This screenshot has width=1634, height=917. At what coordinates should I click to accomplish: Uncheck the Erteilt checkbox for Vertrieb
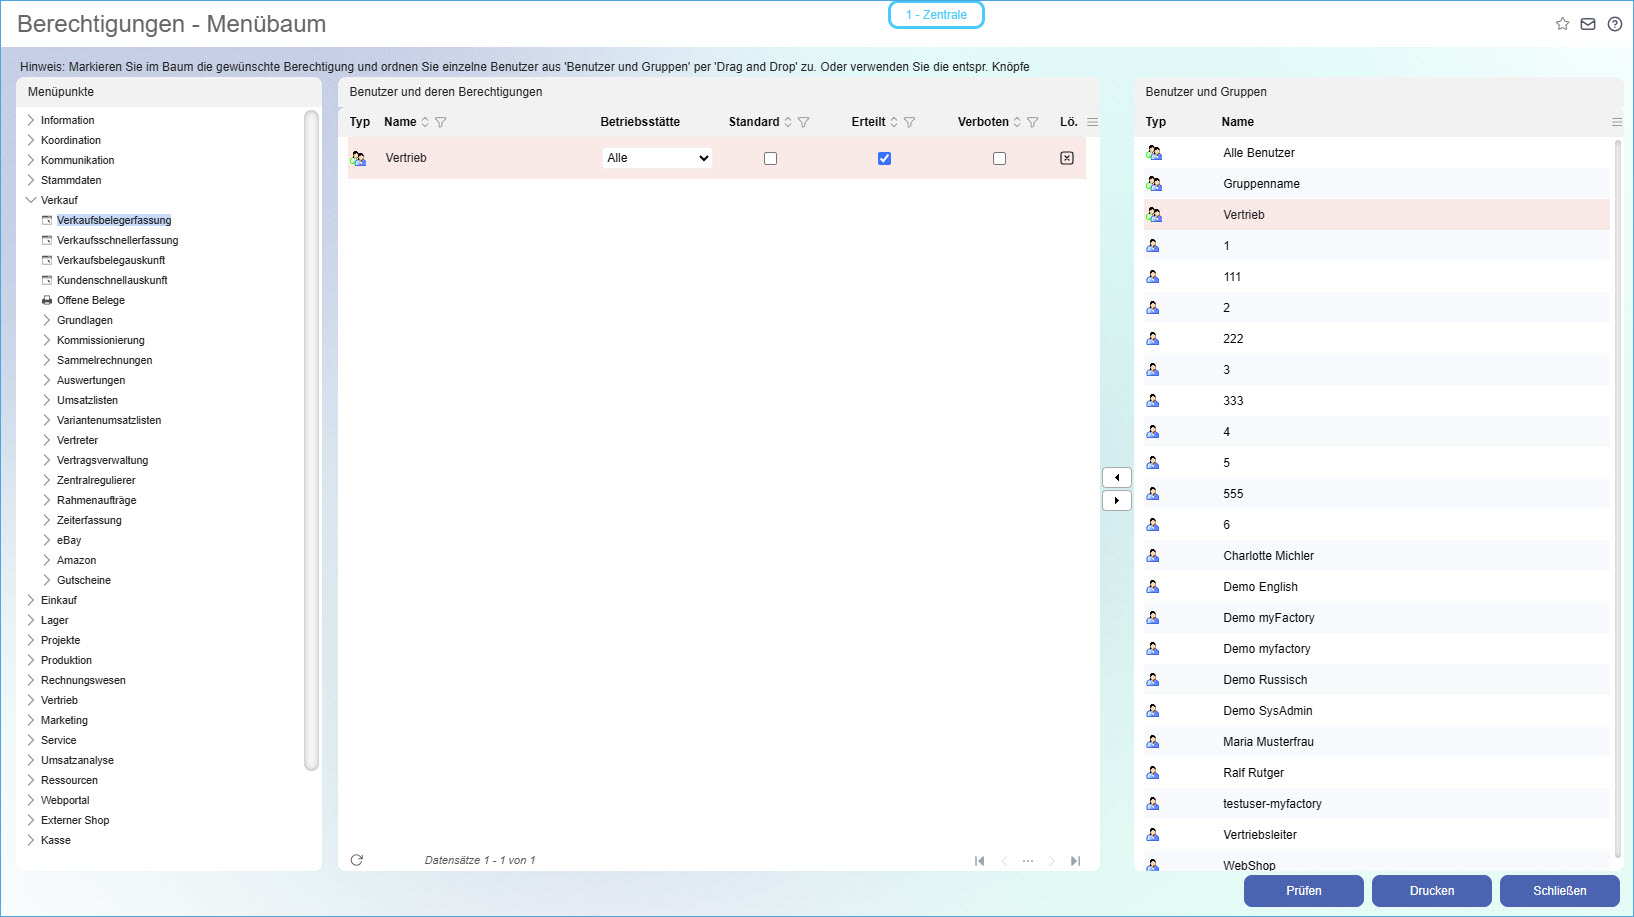884,158
